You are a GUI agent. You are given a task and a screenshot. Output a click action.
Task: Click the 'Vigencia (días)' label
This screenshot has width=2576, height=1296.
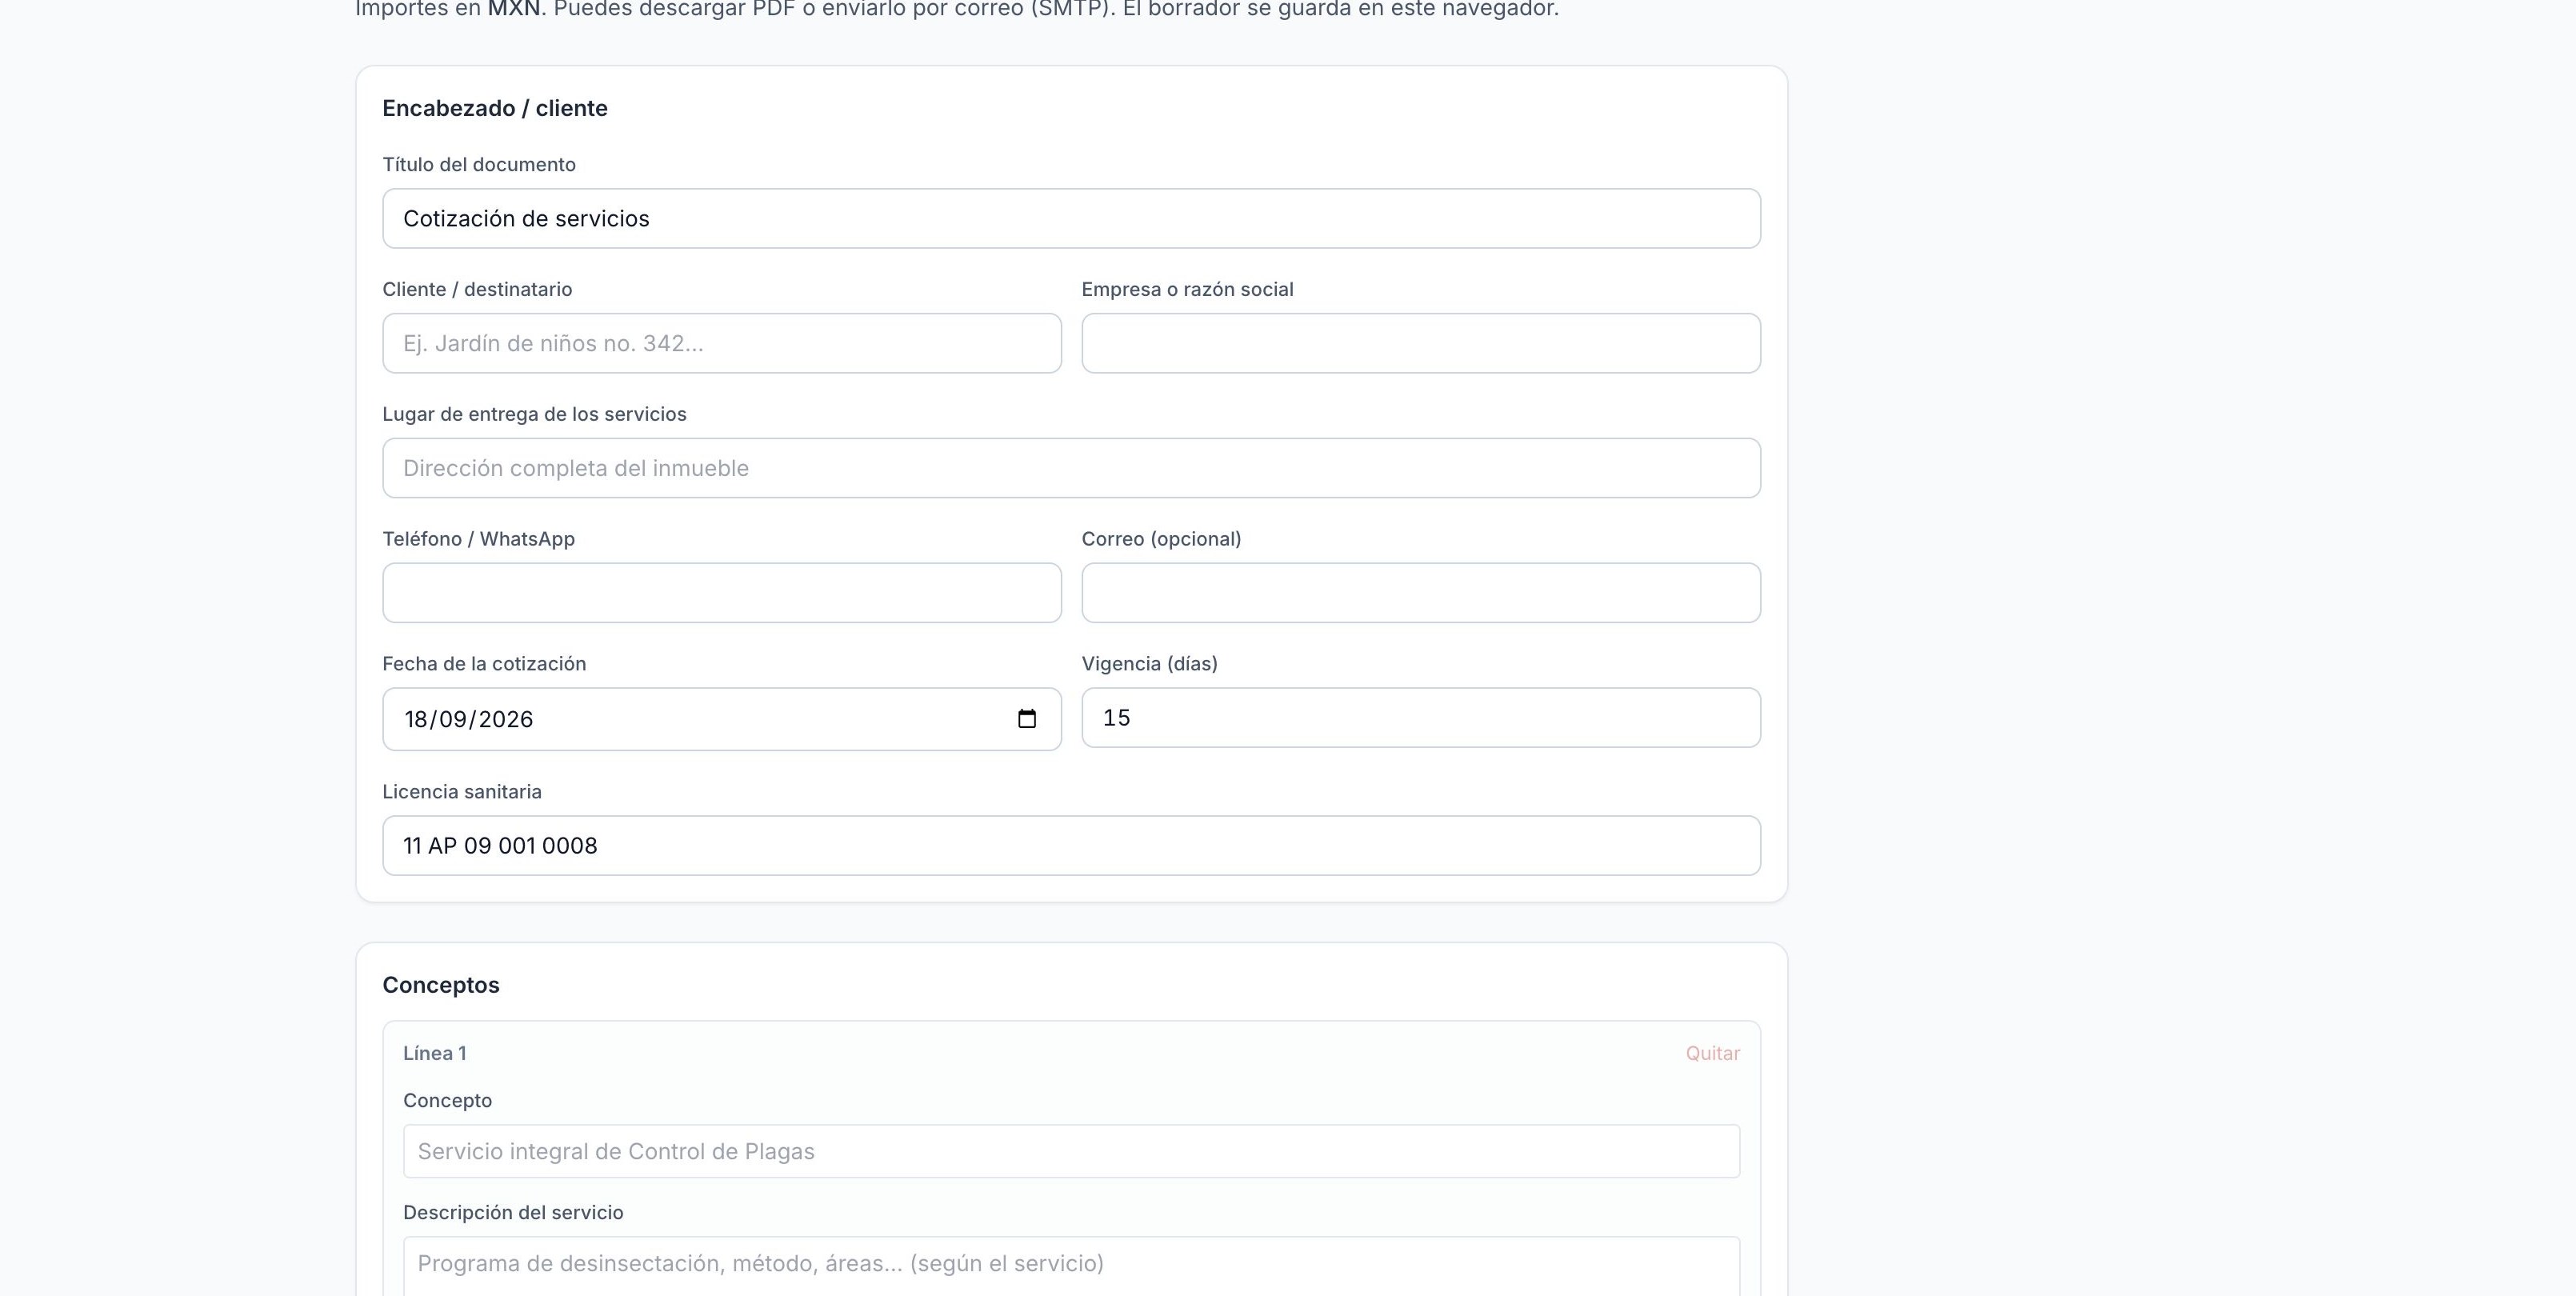coord(1149,664)
